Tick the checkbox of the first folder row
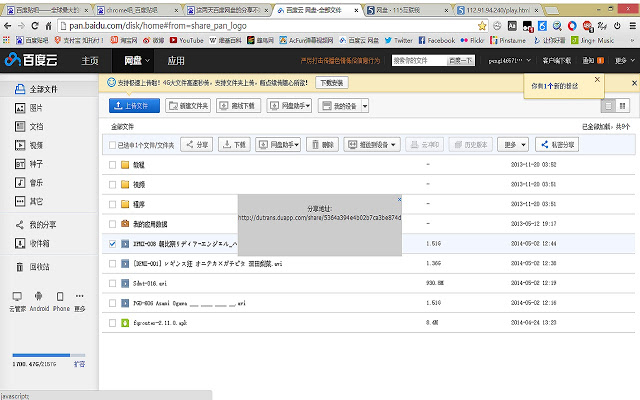 point(113,165)
